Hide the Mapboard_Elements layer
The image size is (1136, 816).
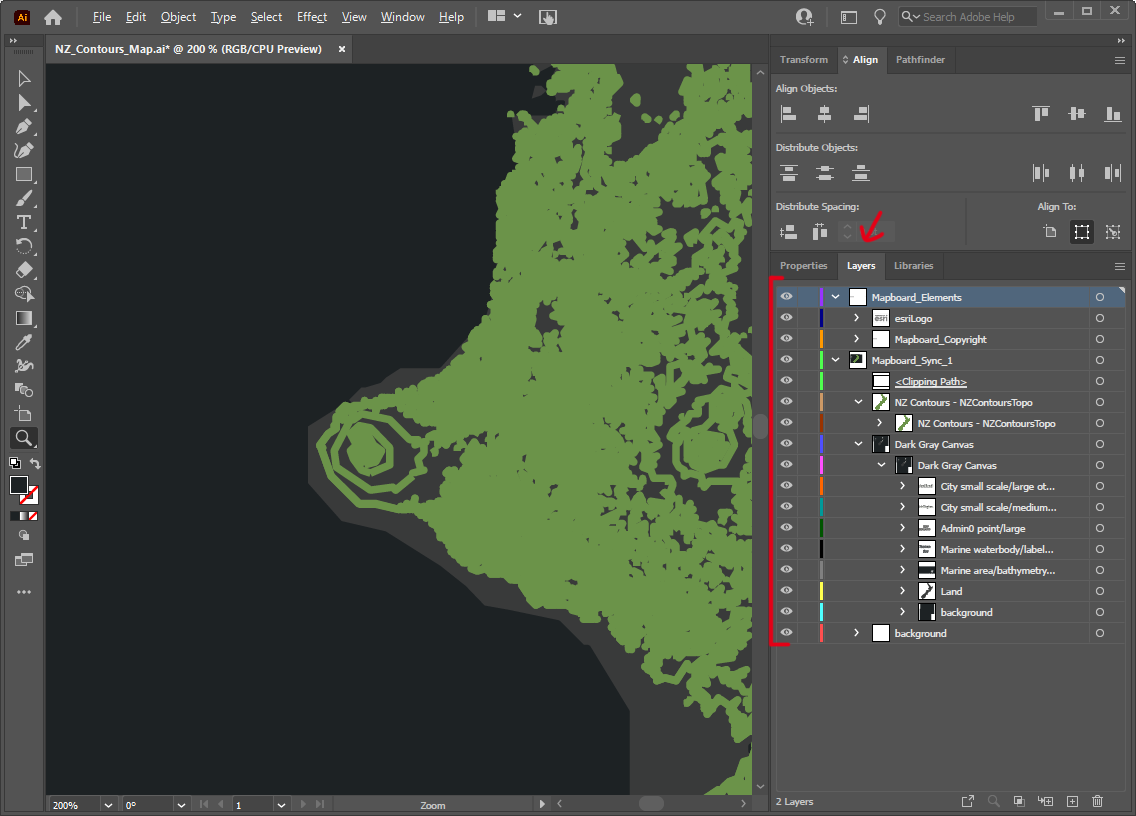(786, 297)
